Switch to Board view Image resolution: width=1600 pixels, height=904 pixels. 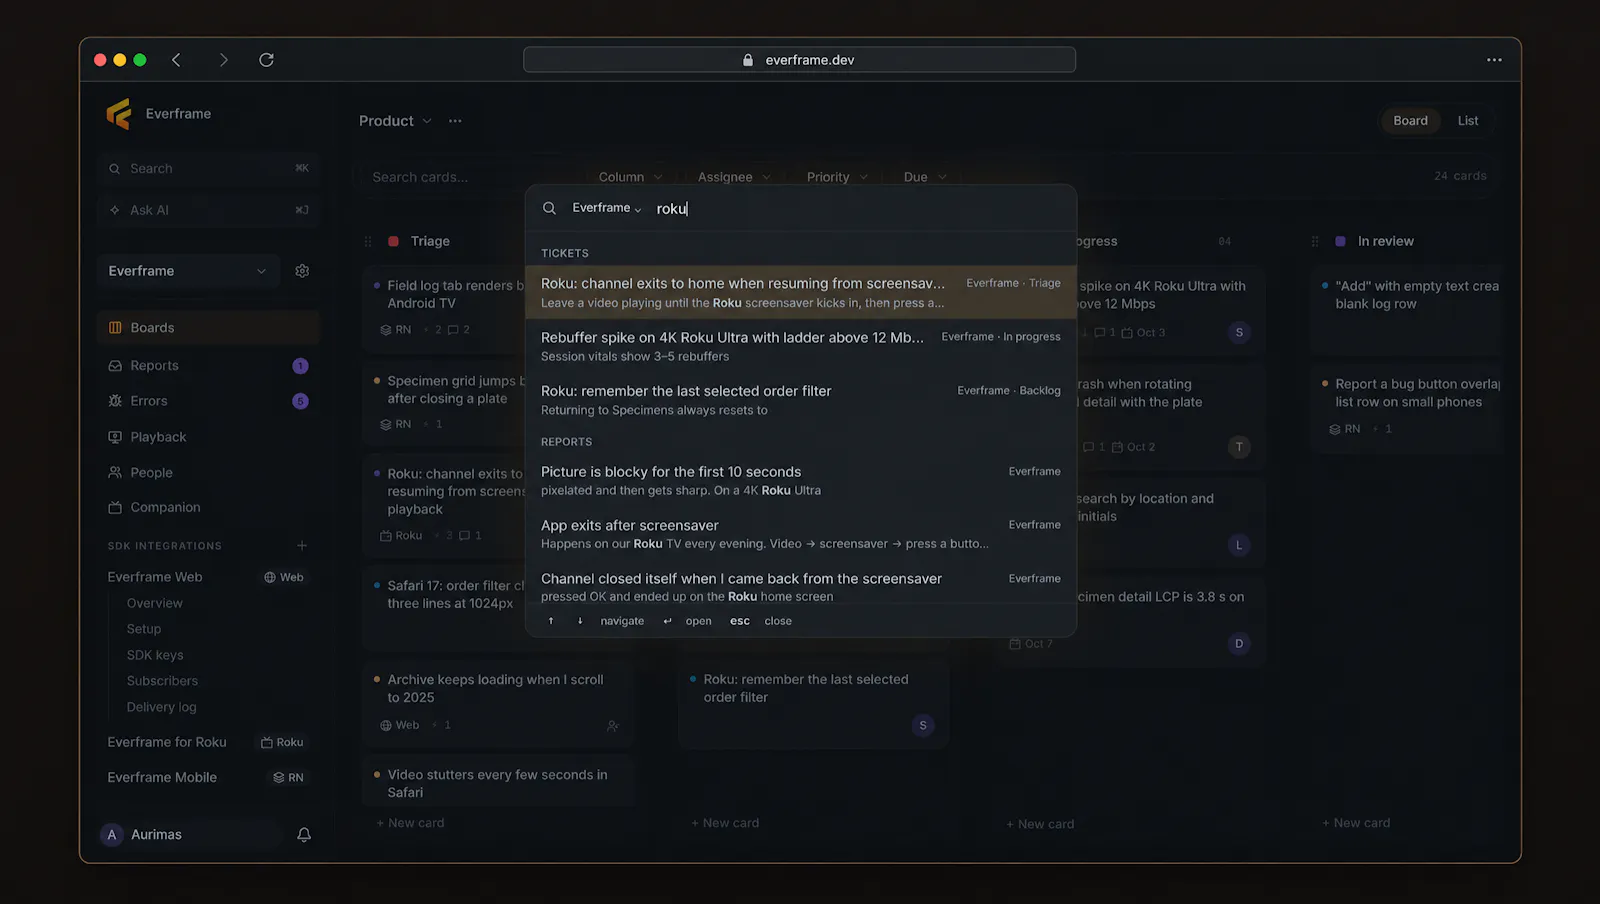1410,121
